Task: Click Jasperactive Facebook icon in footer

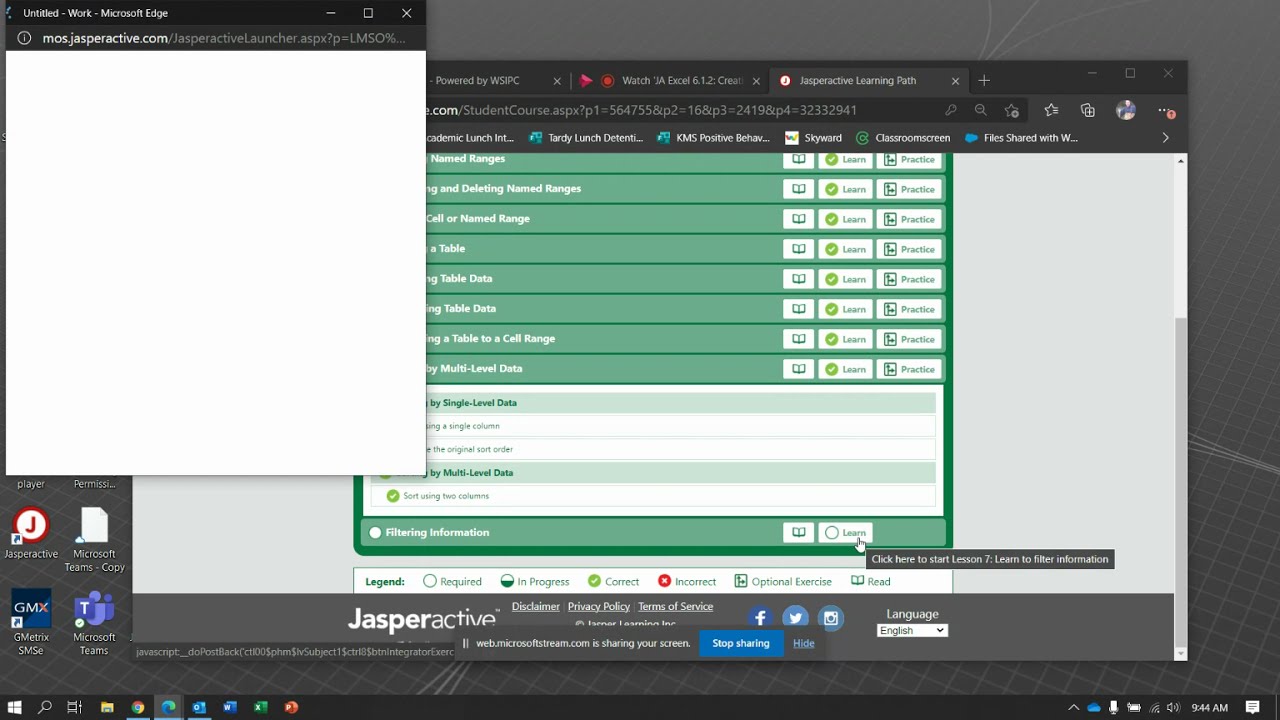Action: pyautogui.click(x=760, y=618)
